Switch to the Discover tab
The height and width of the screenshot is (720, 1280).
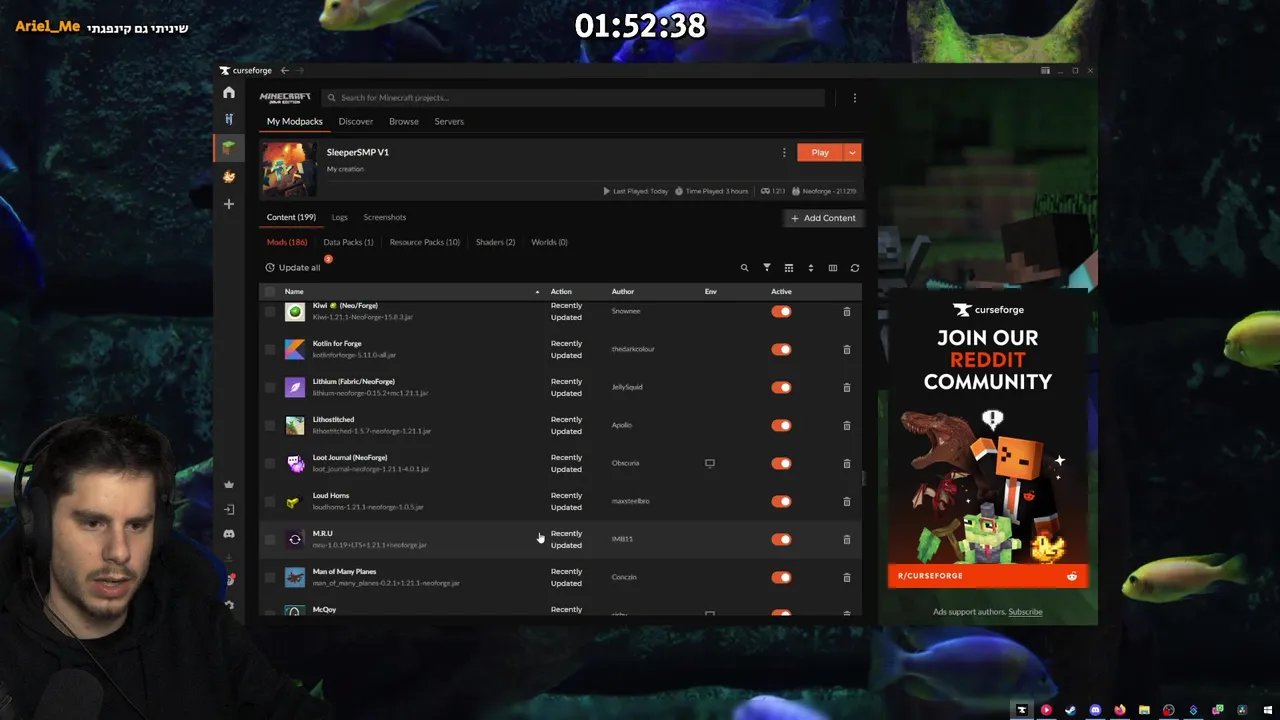pos(356,122)
